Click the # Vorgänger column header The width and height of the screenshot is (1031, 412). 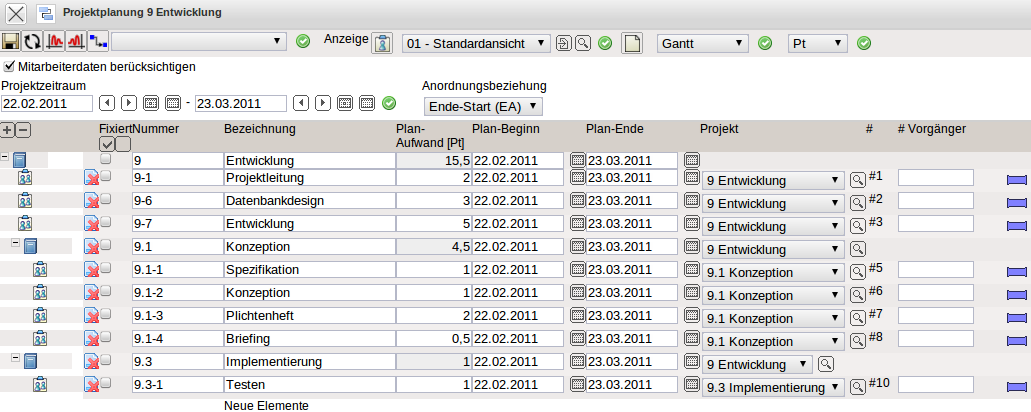[x=932, y=129]
